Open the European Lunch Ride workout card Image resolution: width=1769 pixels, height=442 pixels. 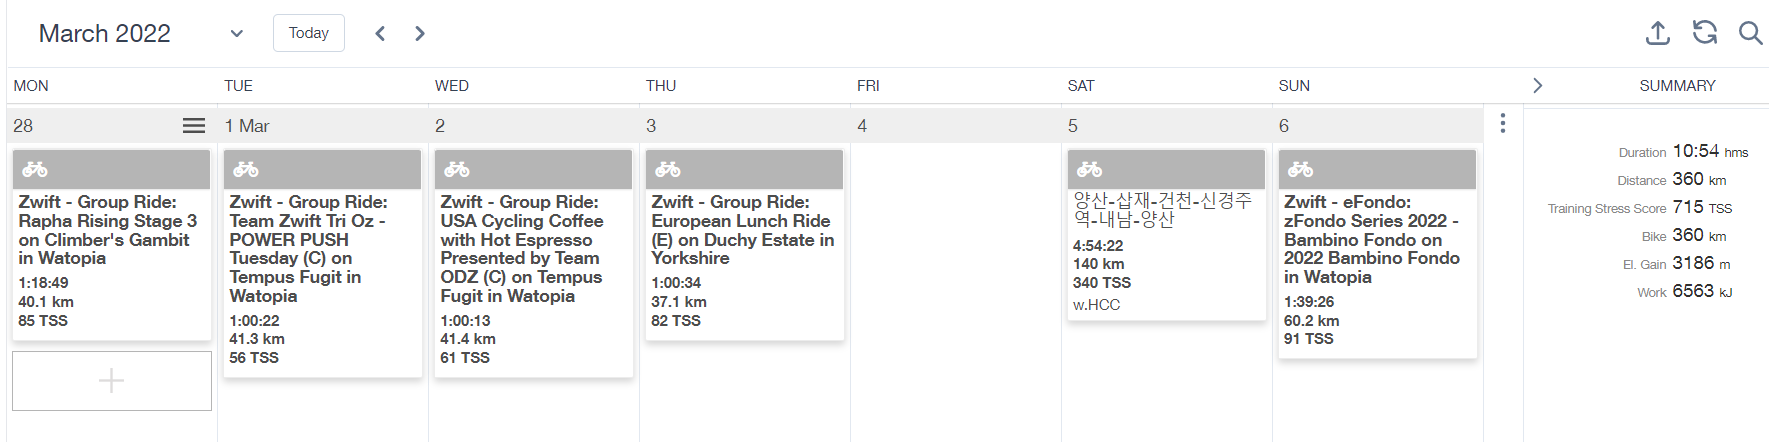[744, 245]
